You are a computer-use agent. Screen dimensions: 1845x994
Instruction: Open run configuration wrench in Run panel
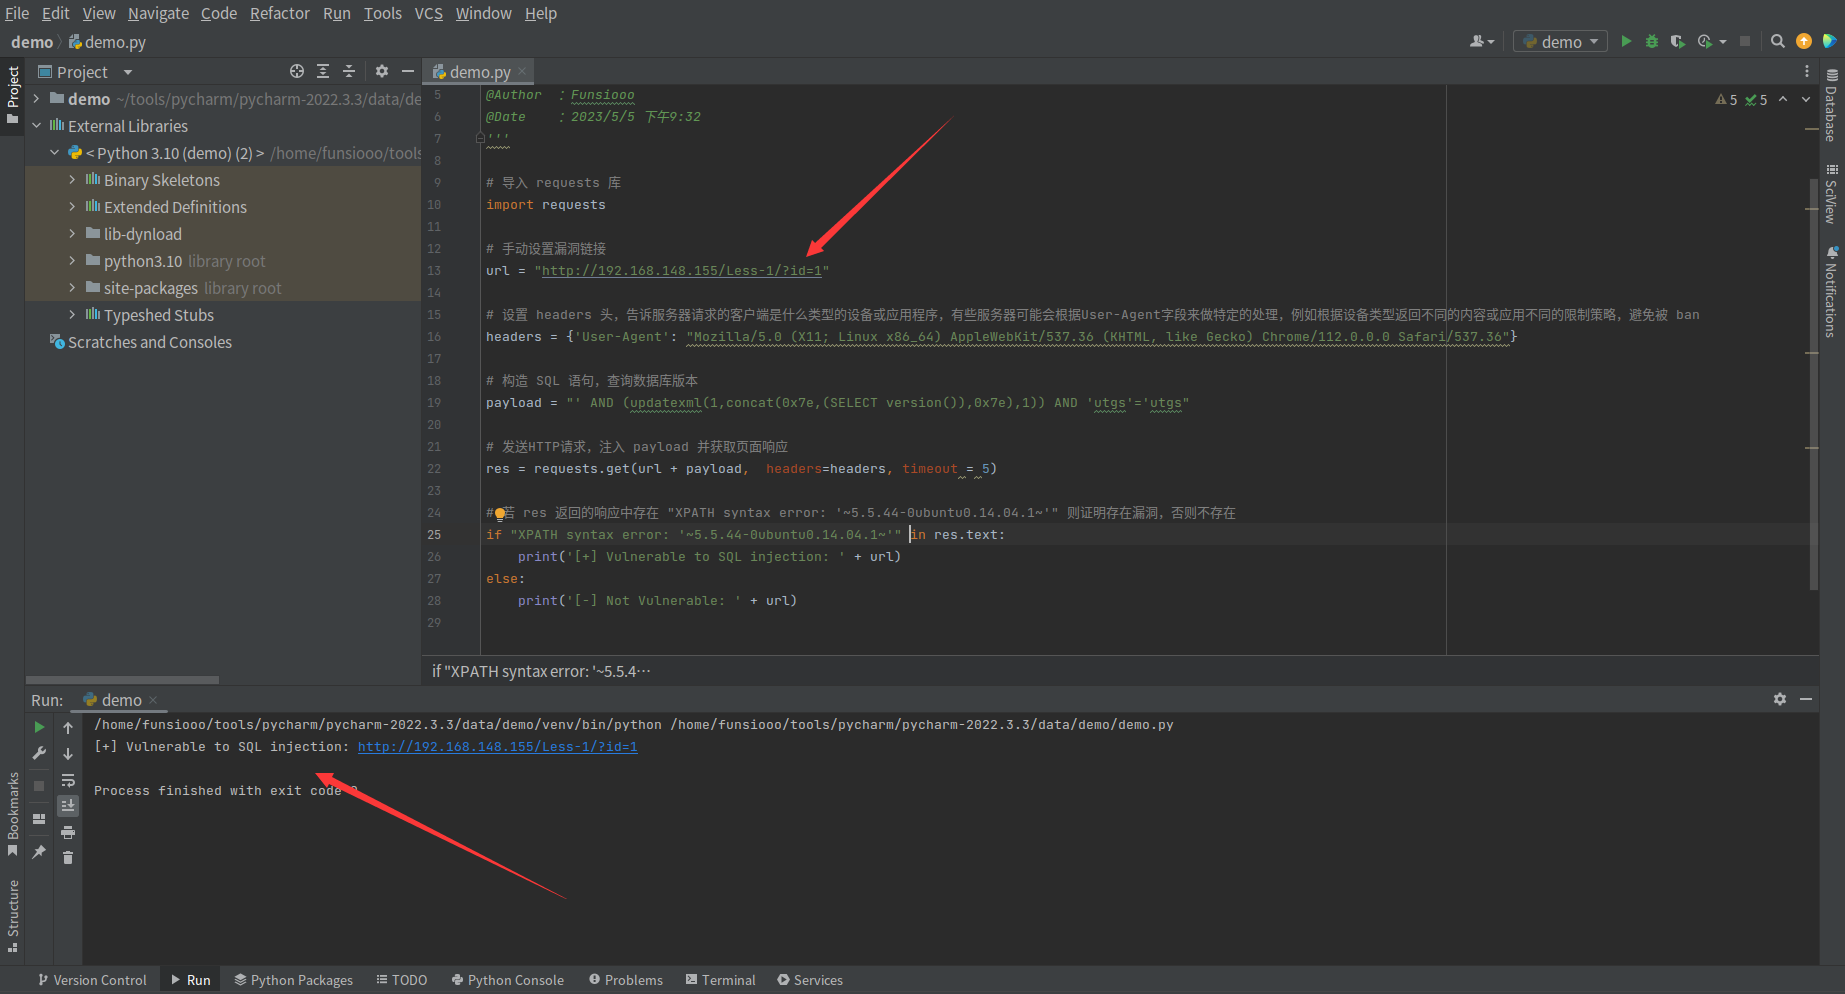pos(39,753)
